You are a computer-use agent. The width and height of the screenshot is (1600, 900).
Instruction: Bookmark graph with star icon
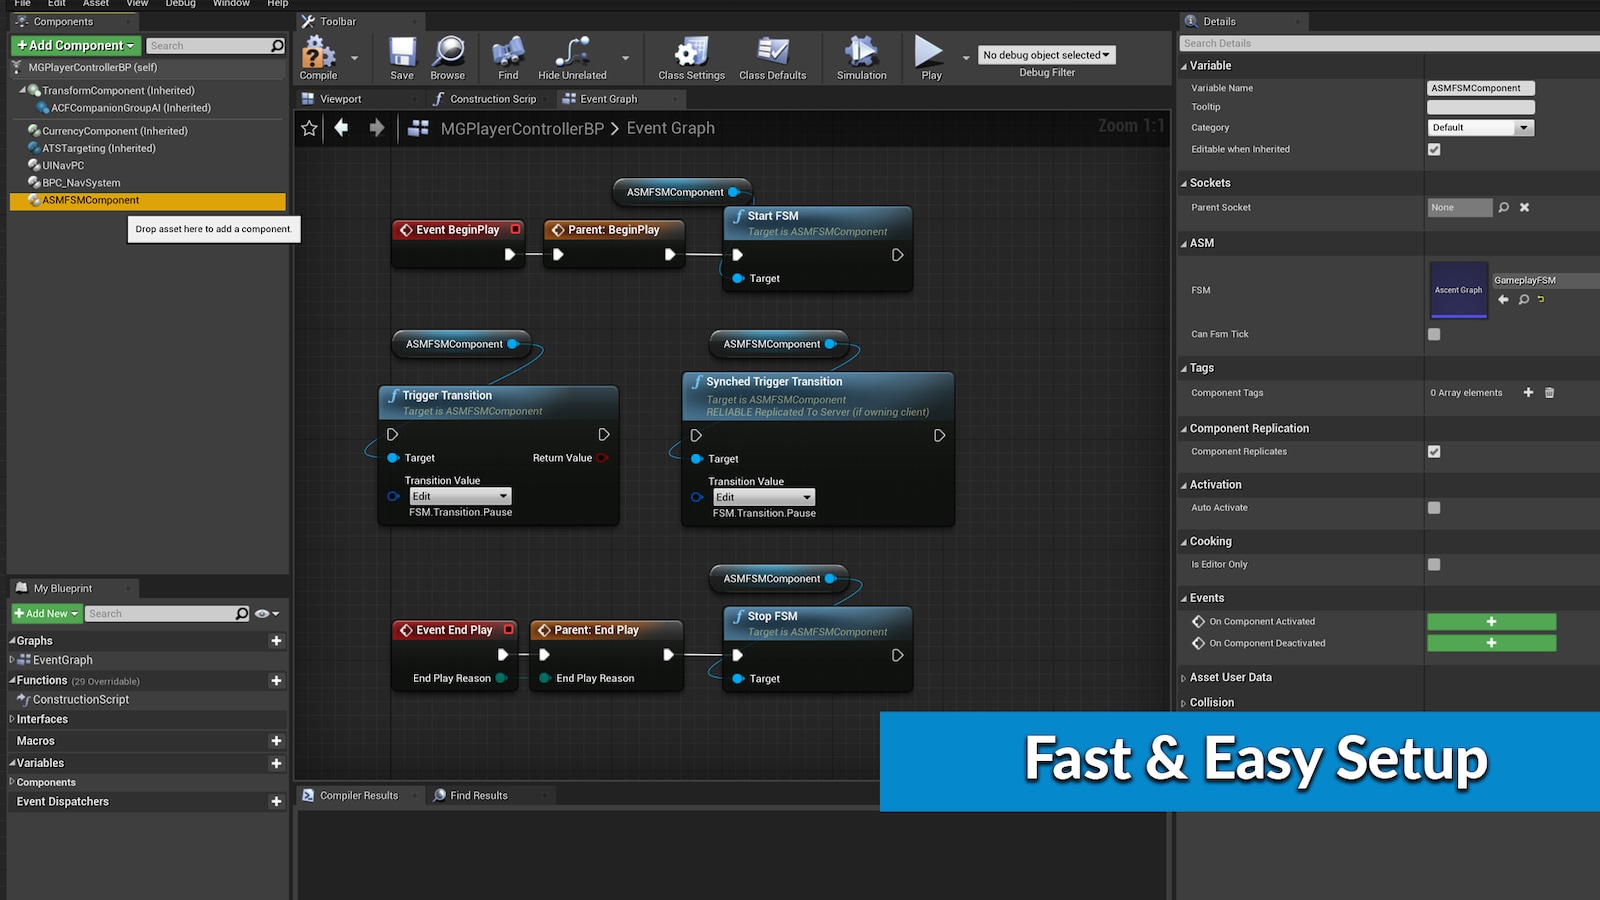tap(309, 128)
